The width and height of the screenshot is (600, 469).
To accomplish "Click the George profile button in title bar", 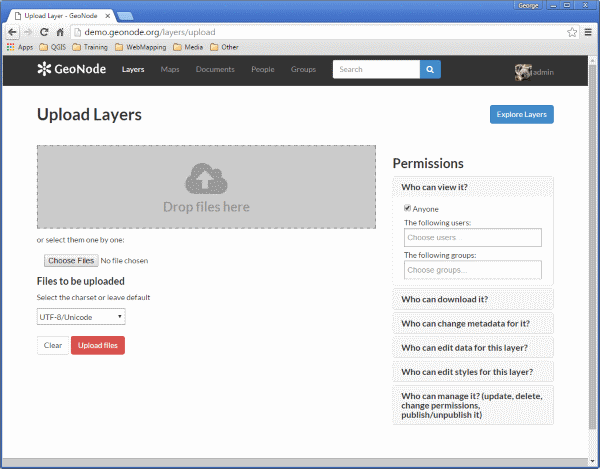I will click(528, 5).
